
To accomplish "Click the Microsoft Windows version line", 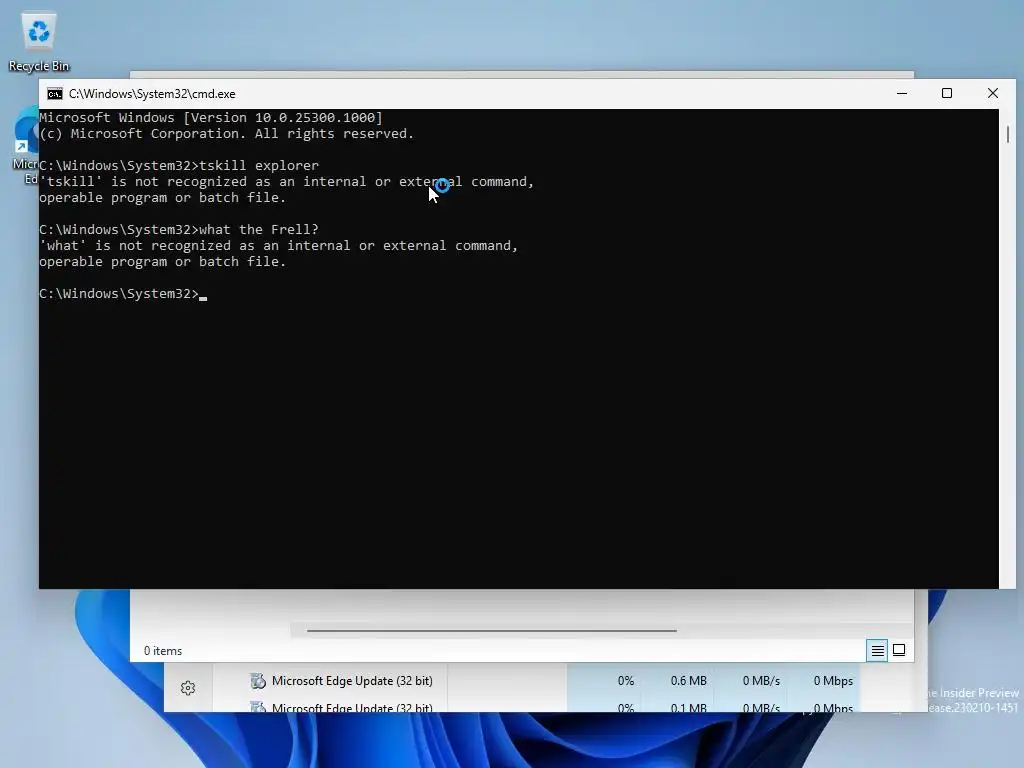I will pos(211,118).
